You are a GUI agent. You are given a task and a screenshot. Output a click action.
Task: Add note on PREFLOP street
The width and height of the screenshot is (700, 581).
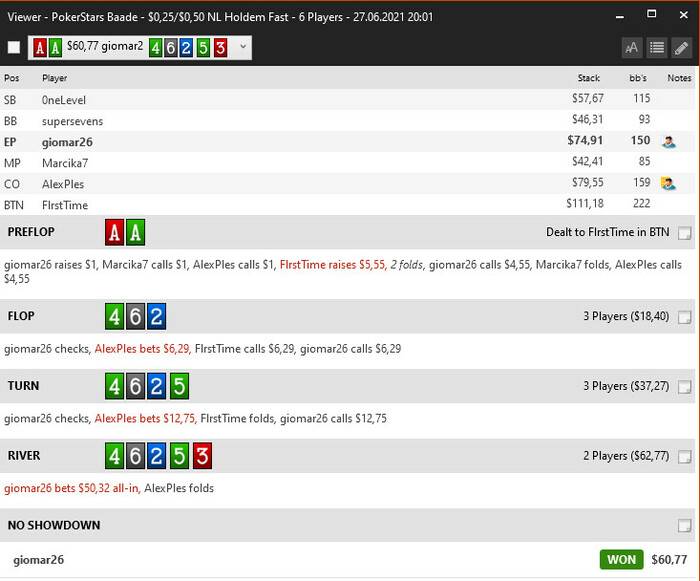[x=684, y=233]
